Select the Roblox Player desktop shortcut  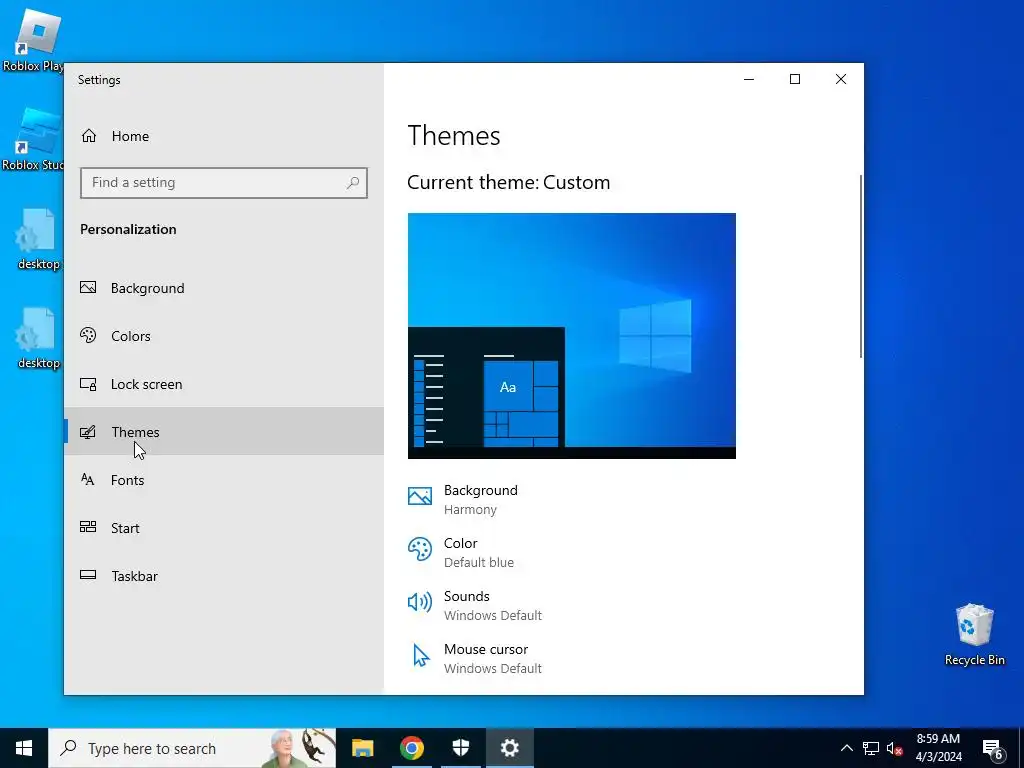(x=33, y=39)
